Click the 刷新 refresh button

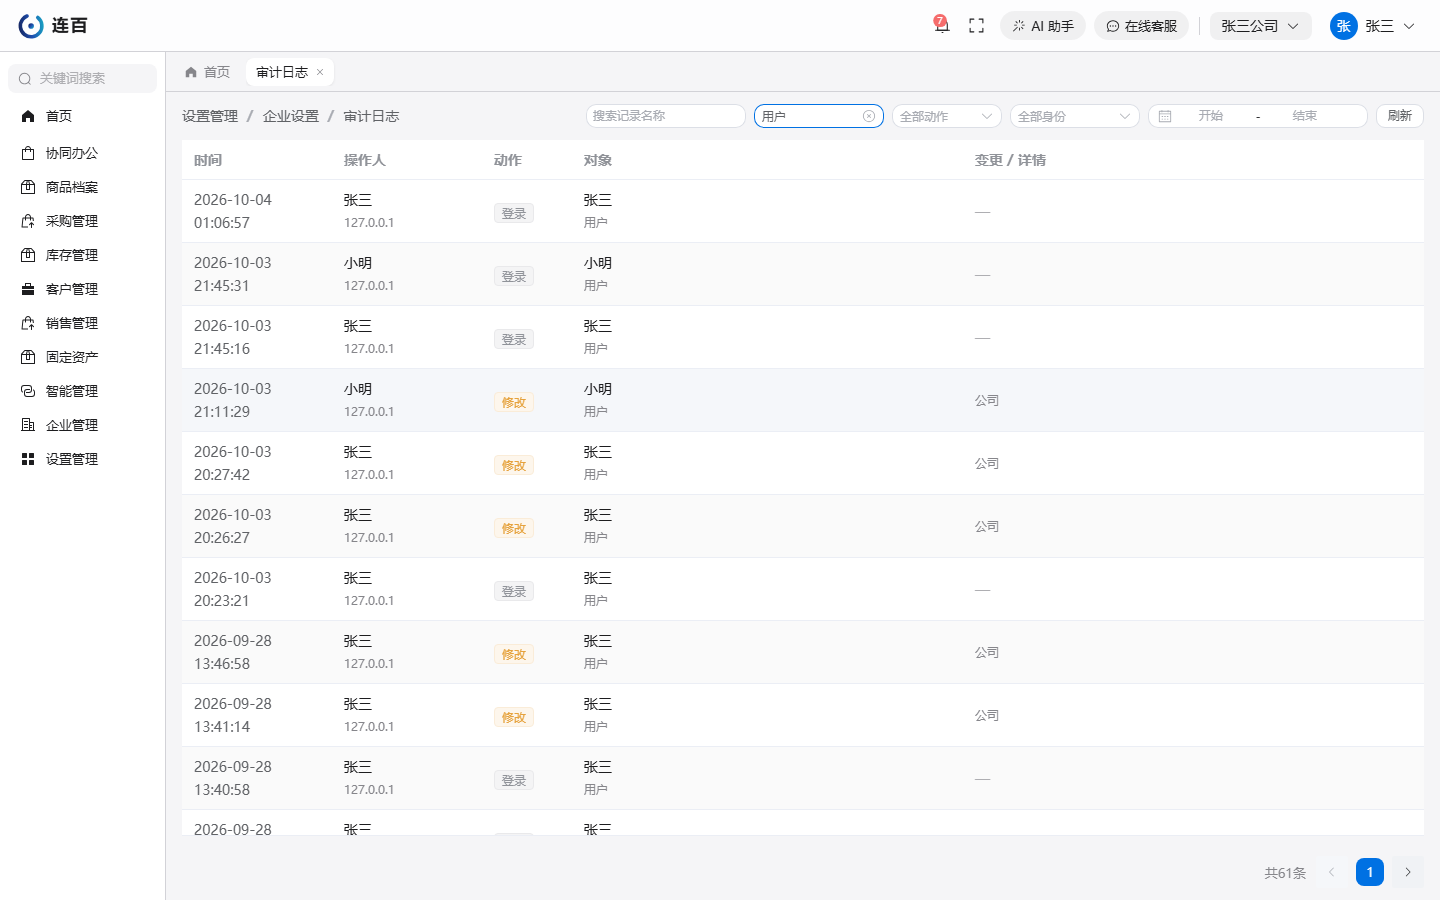(1400, 116)
